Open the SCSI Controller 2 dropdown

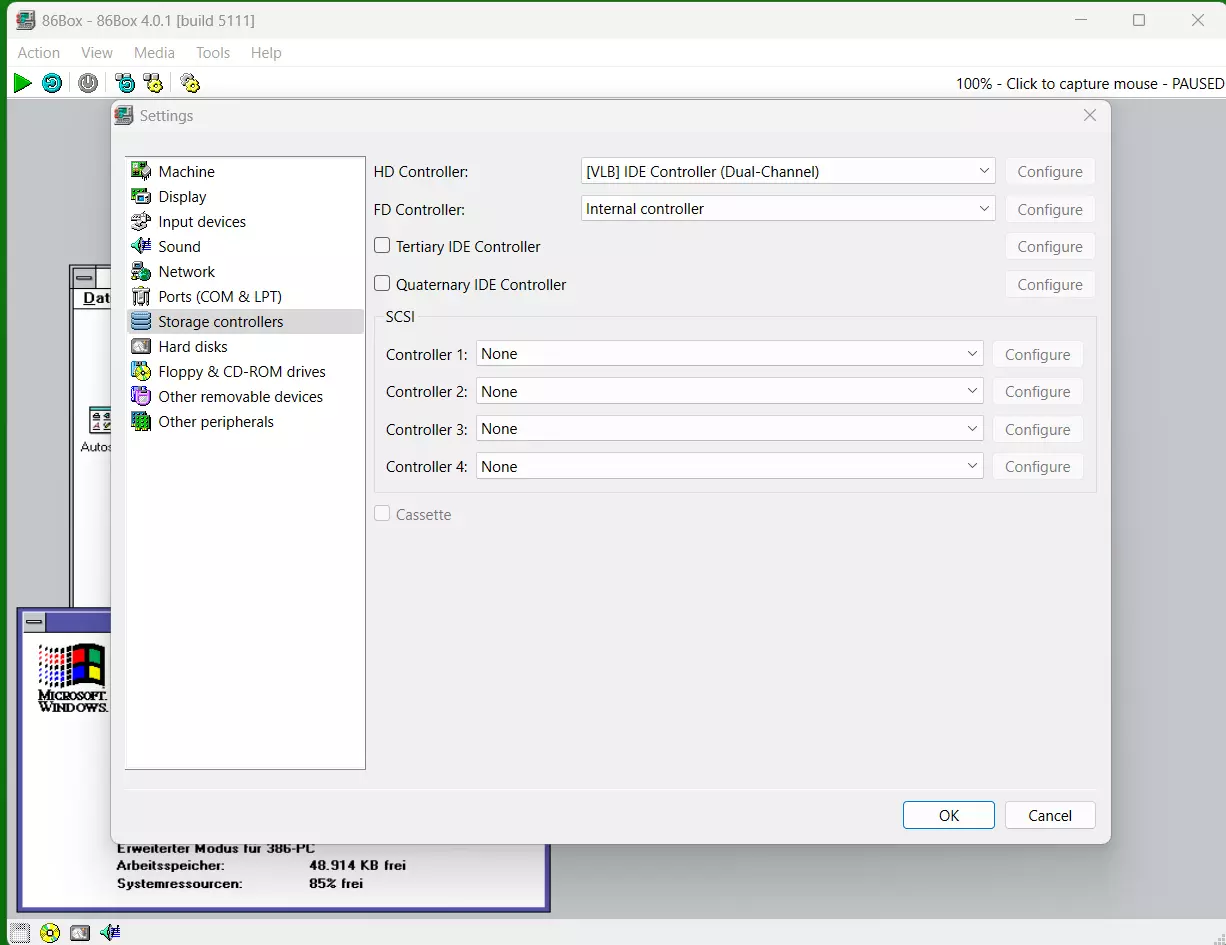pos(730,392)
